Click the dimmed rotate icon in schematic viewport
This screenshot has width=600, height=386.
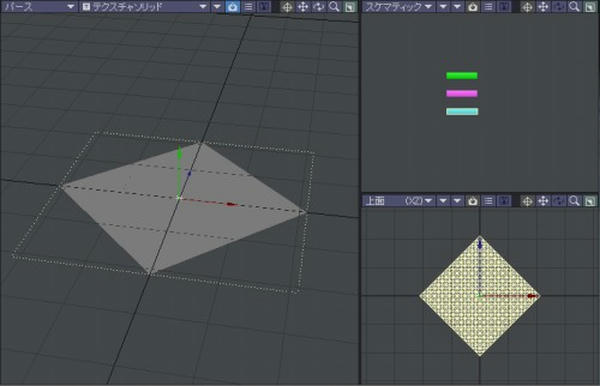coord(559,7)
